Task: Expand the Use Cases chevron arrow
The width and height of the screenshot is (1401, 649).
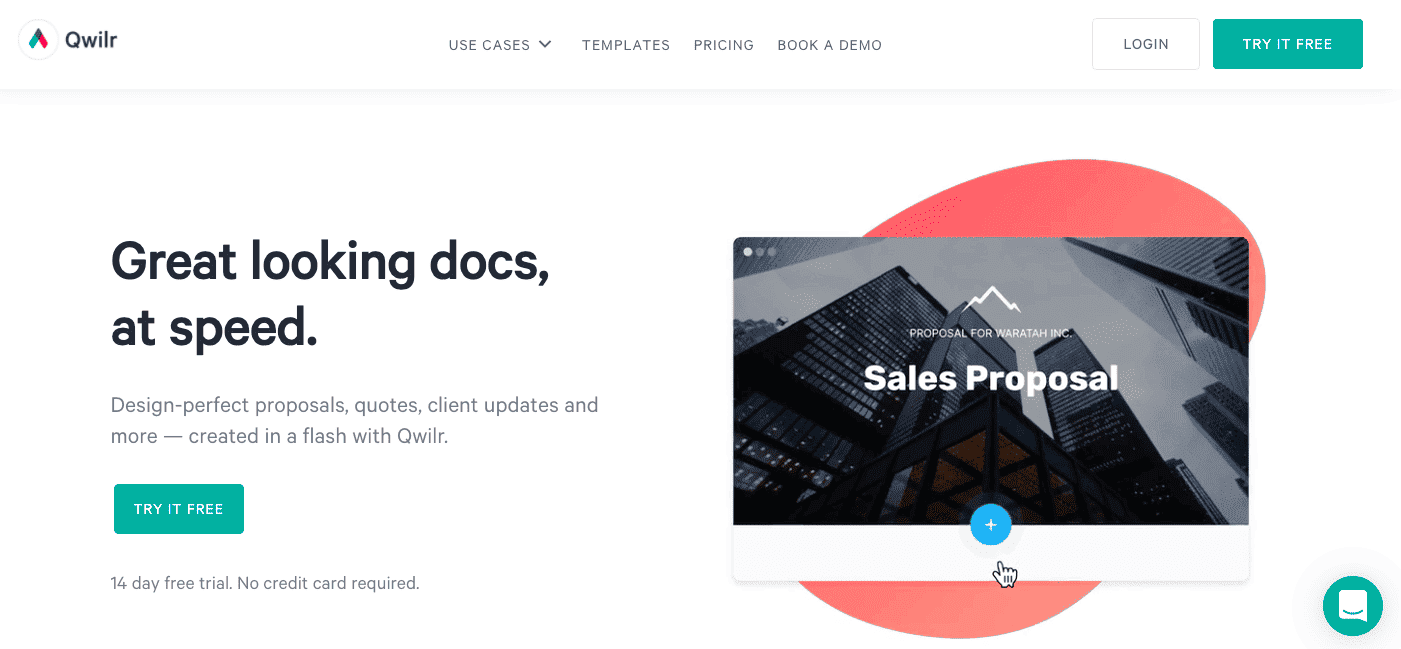Action: tap(545, 44)
